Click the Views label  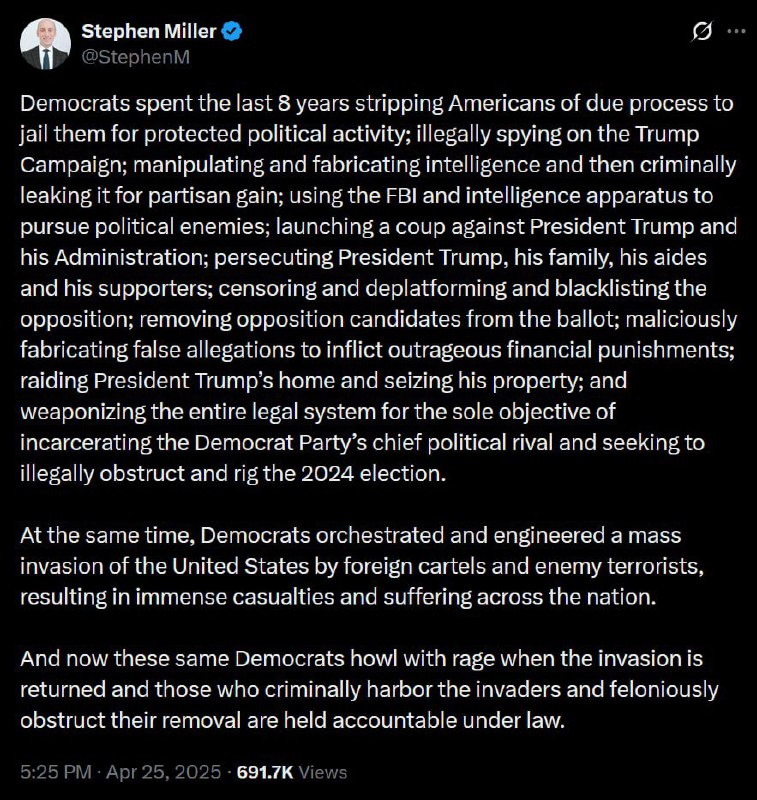[322, 772]
